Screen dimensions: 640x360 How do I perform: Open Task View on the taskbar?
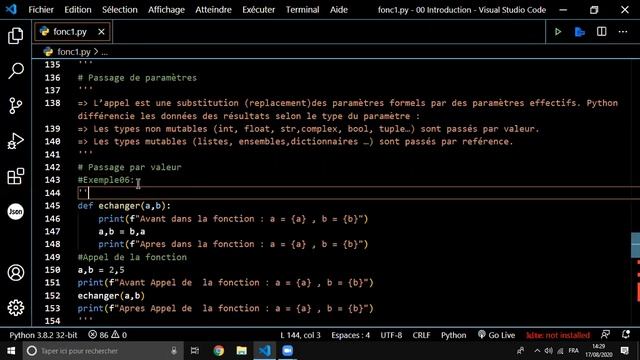point(195,351)
